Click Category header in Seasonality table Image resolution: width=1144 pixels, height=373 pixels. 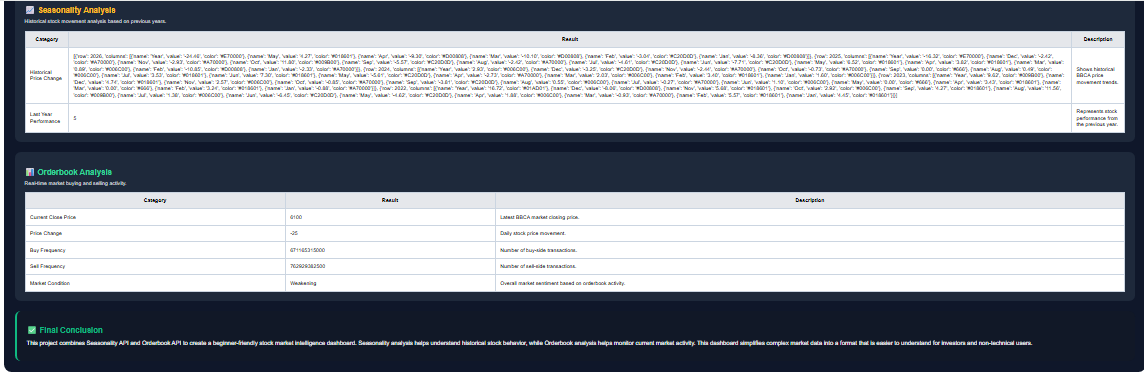pos(47,39)
